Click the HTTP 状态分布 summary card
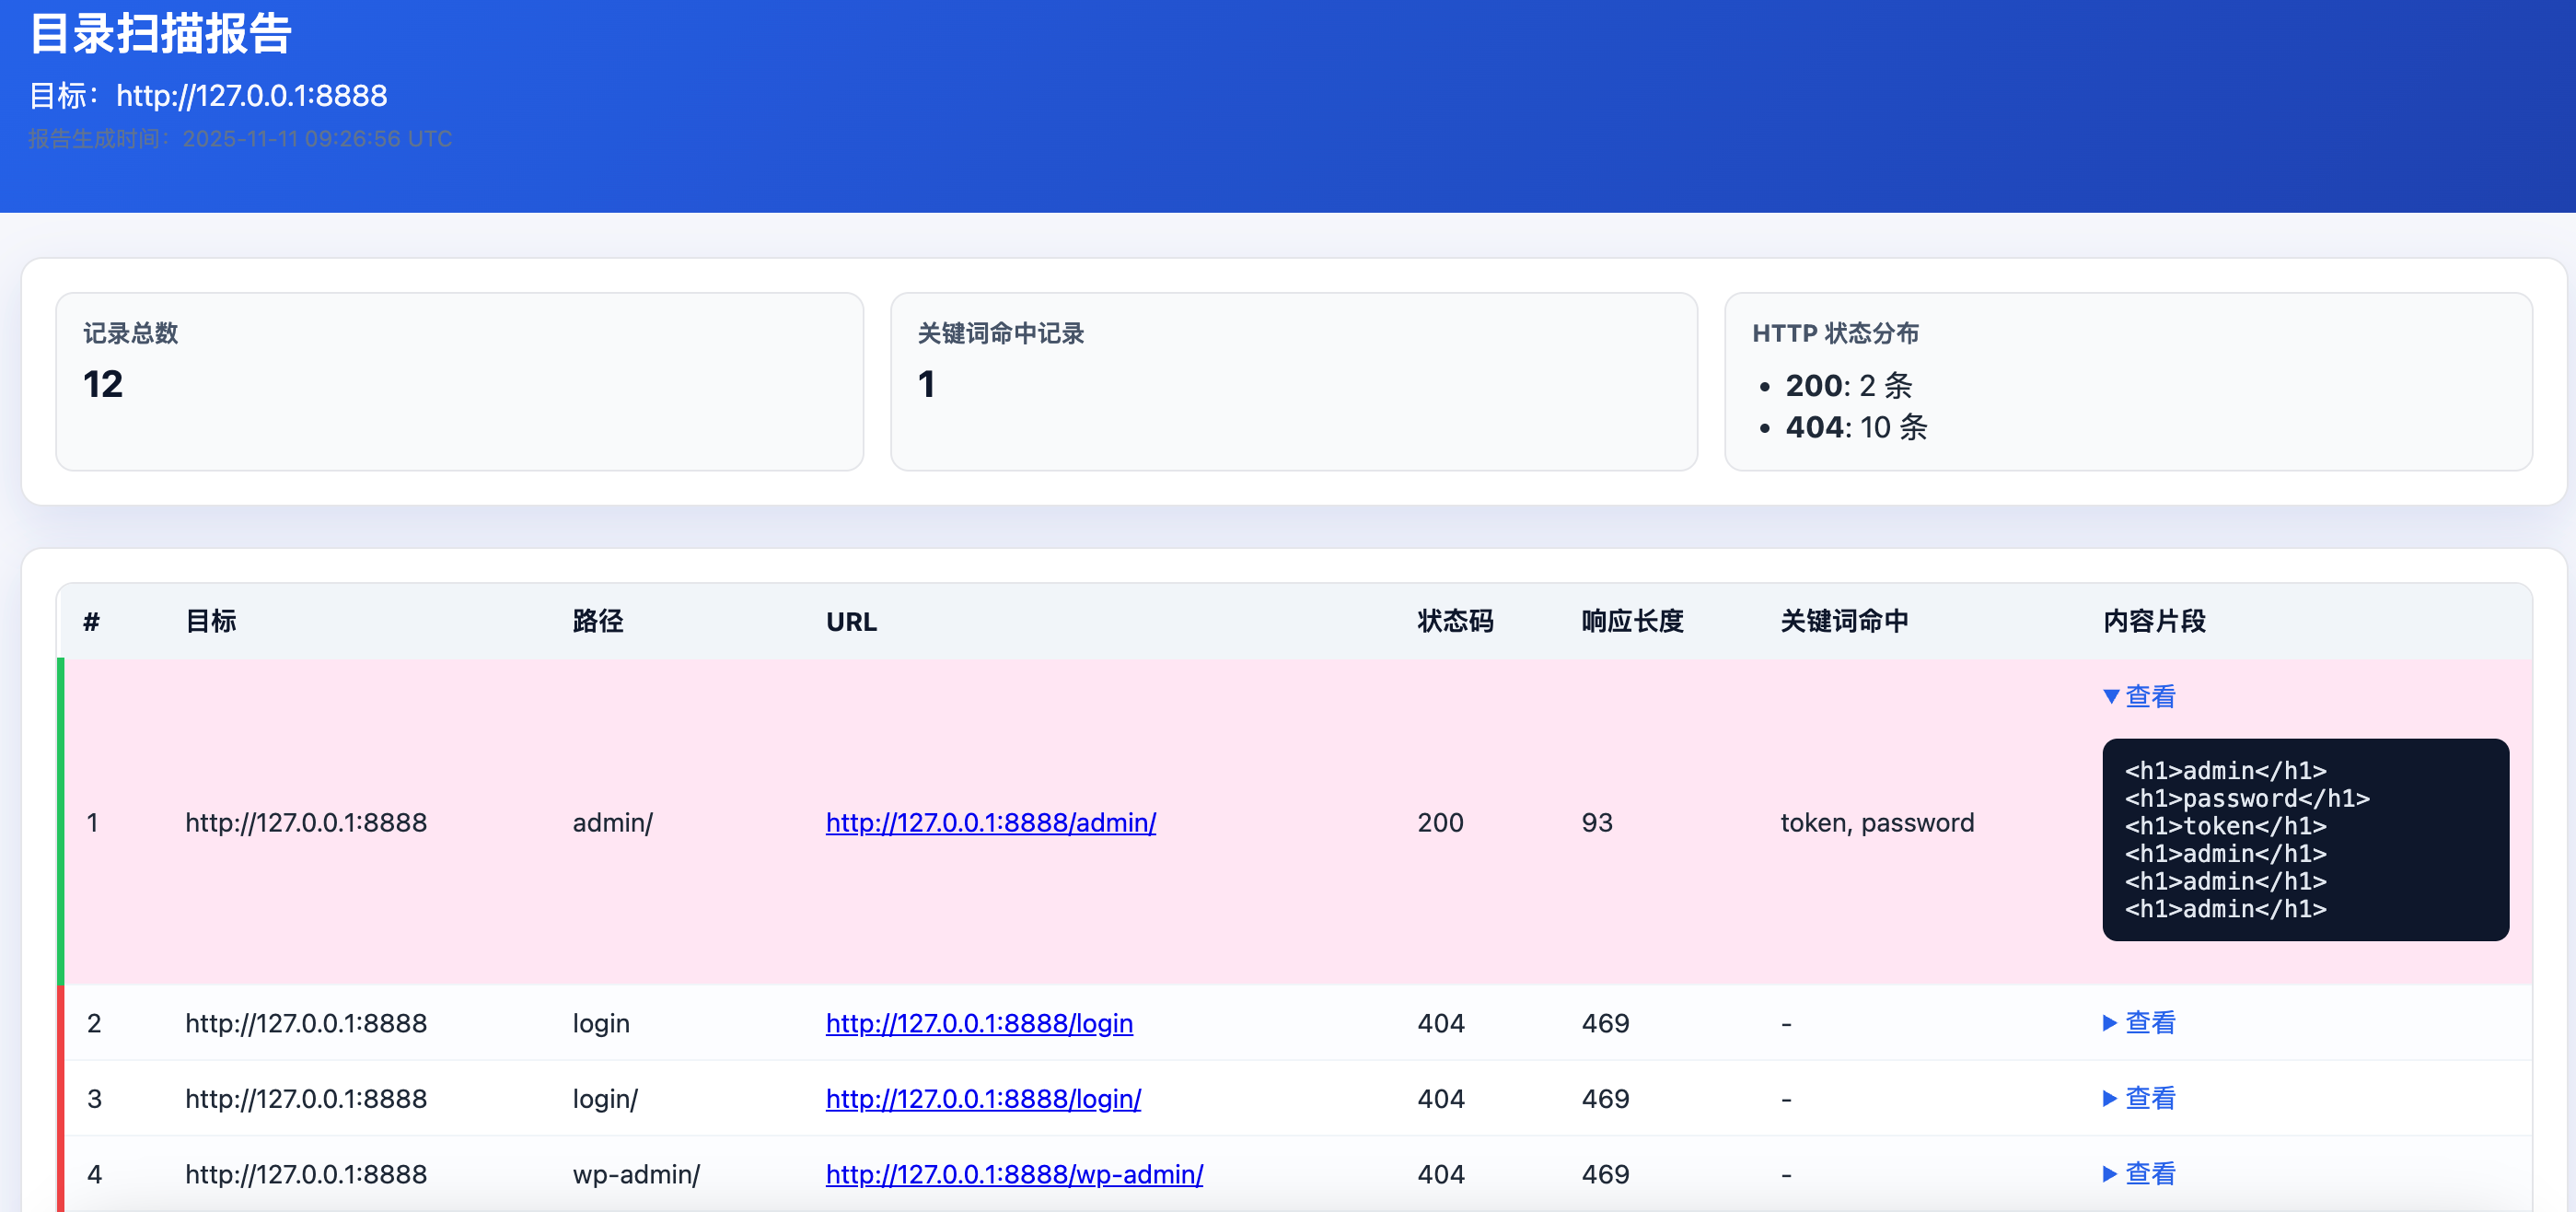2576x1212 pixels. tap(2127, 381)
